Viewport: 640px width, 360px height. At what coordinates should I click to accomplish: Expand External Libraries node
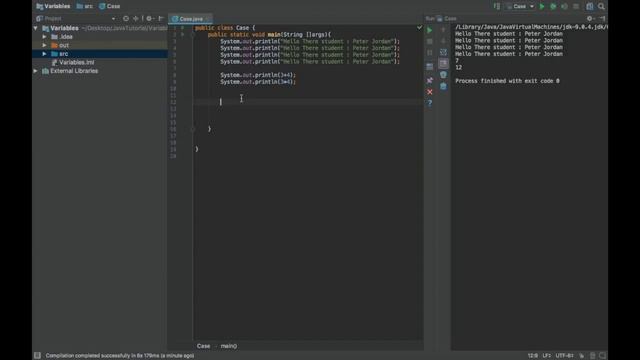click(x=36, y=71)
